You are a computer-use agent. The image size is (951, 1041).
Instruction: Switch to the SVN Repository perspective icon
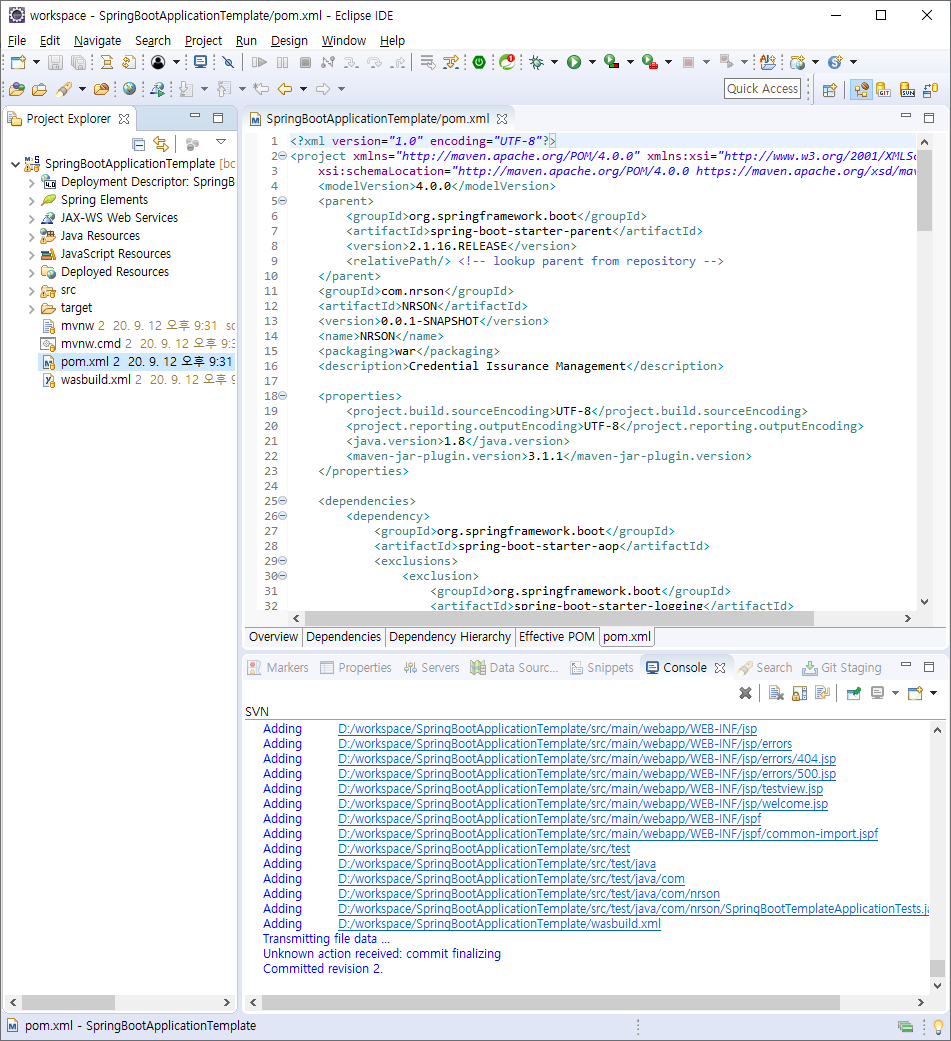click(907, 90)
